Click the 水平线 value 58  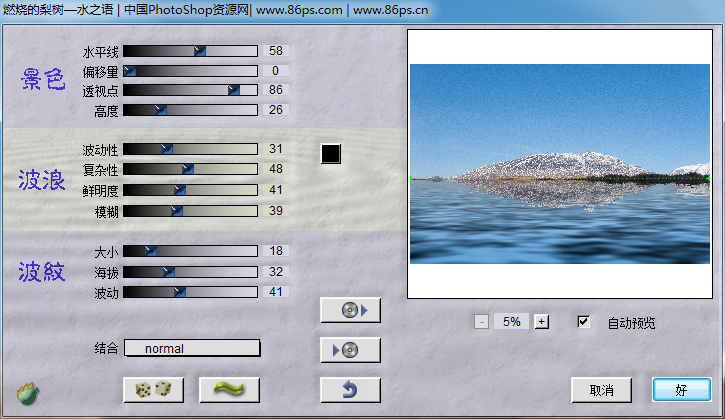click(x=276, y=50)
